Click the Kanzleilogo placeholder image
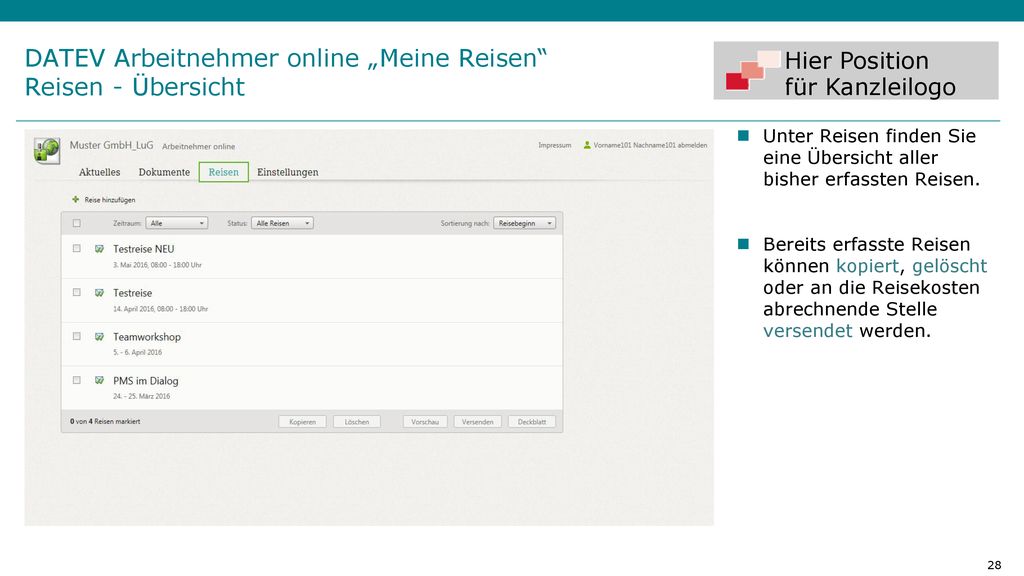1024x576 pixels. coord(856,71)
